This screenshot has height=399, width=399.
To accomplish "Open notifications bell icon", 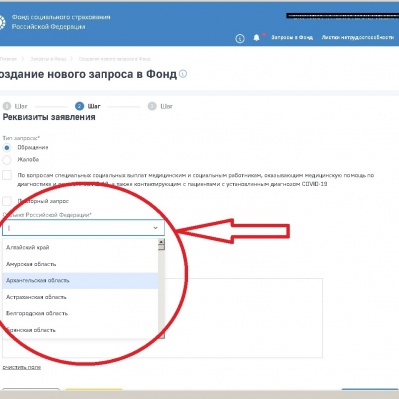I will 256,37.
